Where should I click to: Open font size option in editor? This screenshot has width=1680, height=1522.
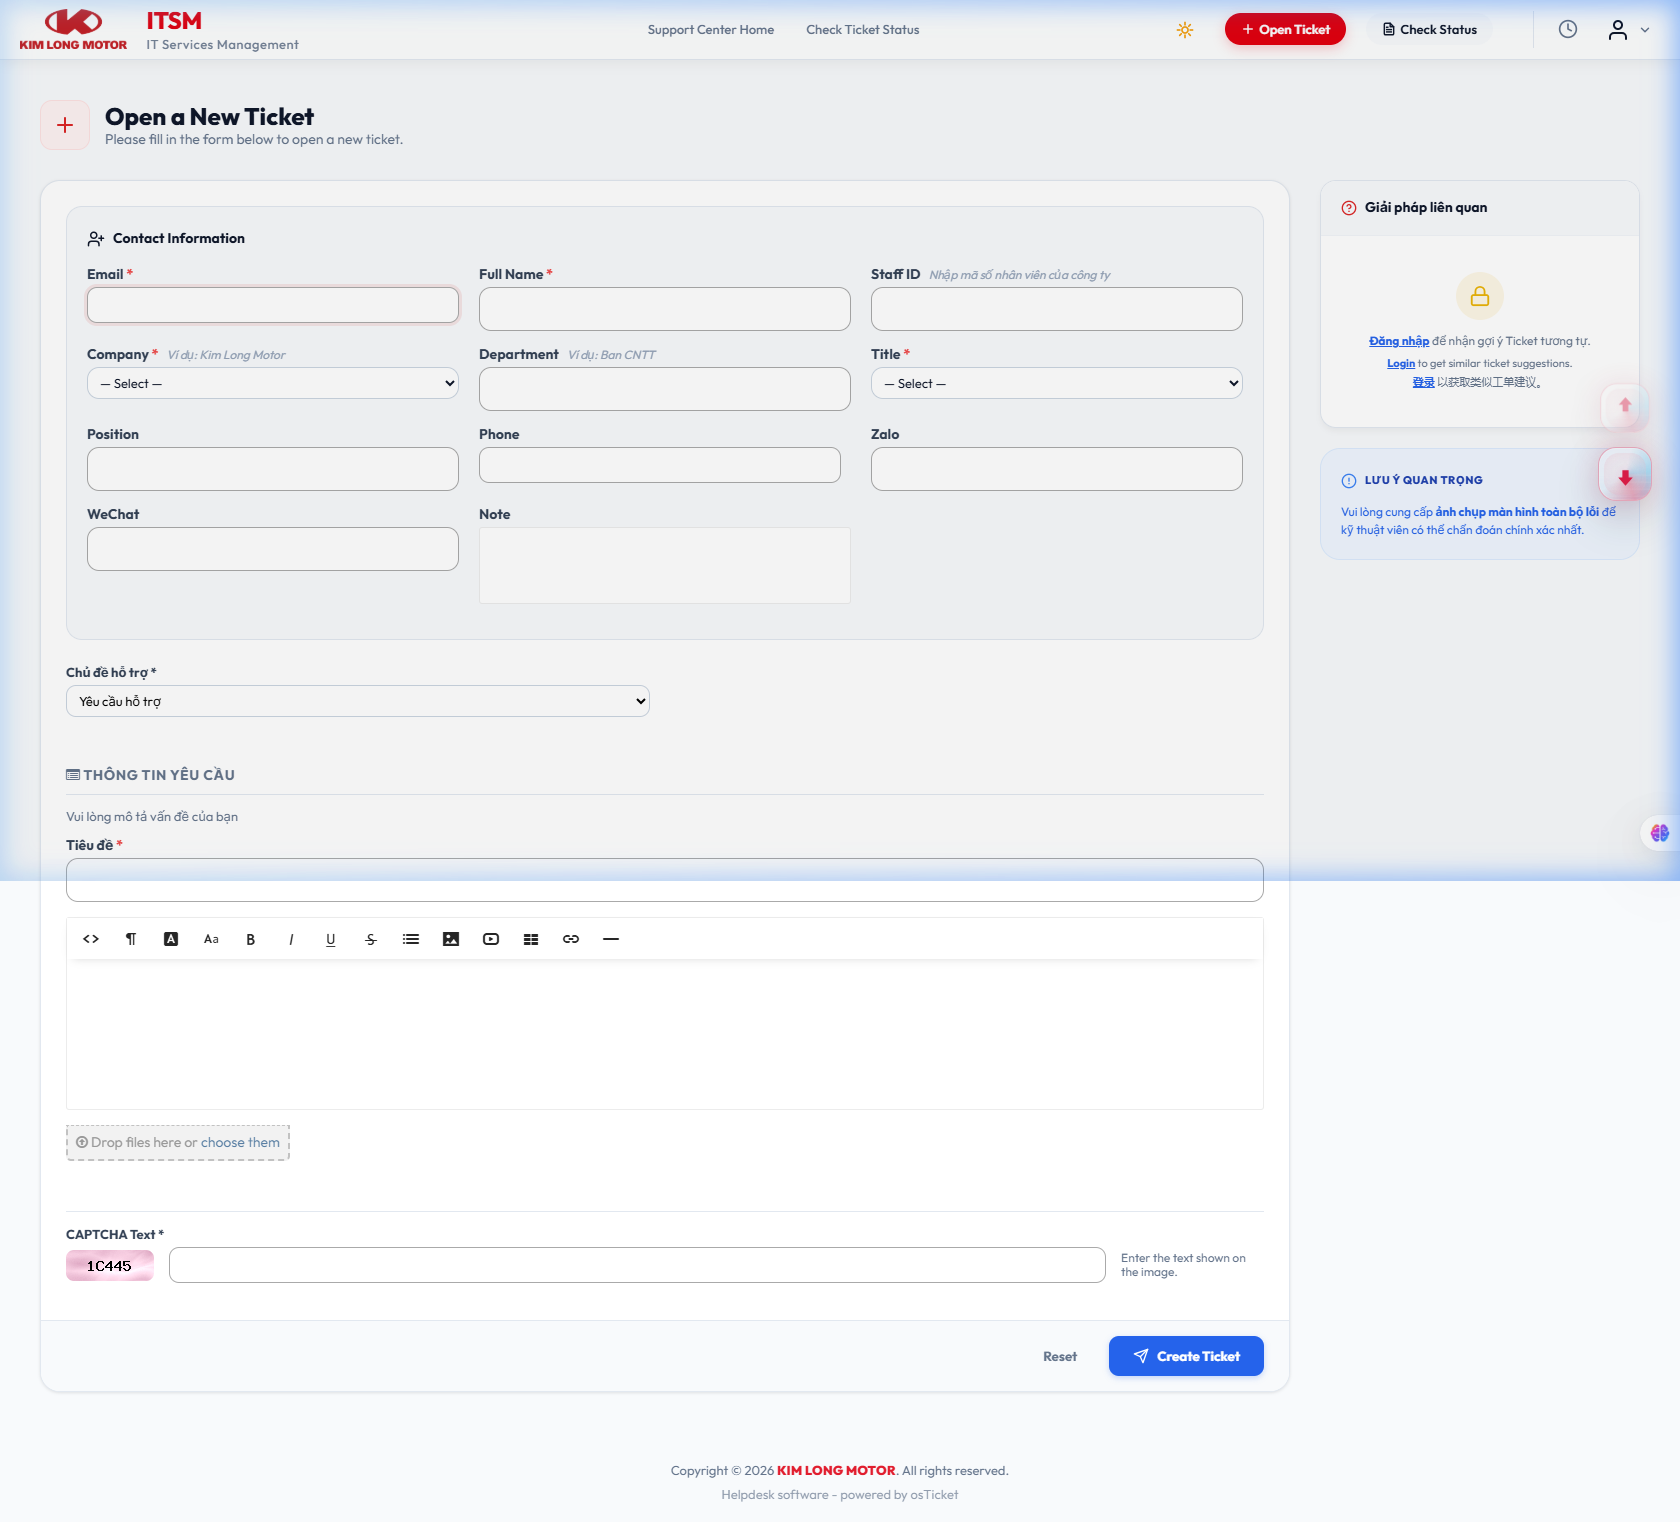coord(211,939)
